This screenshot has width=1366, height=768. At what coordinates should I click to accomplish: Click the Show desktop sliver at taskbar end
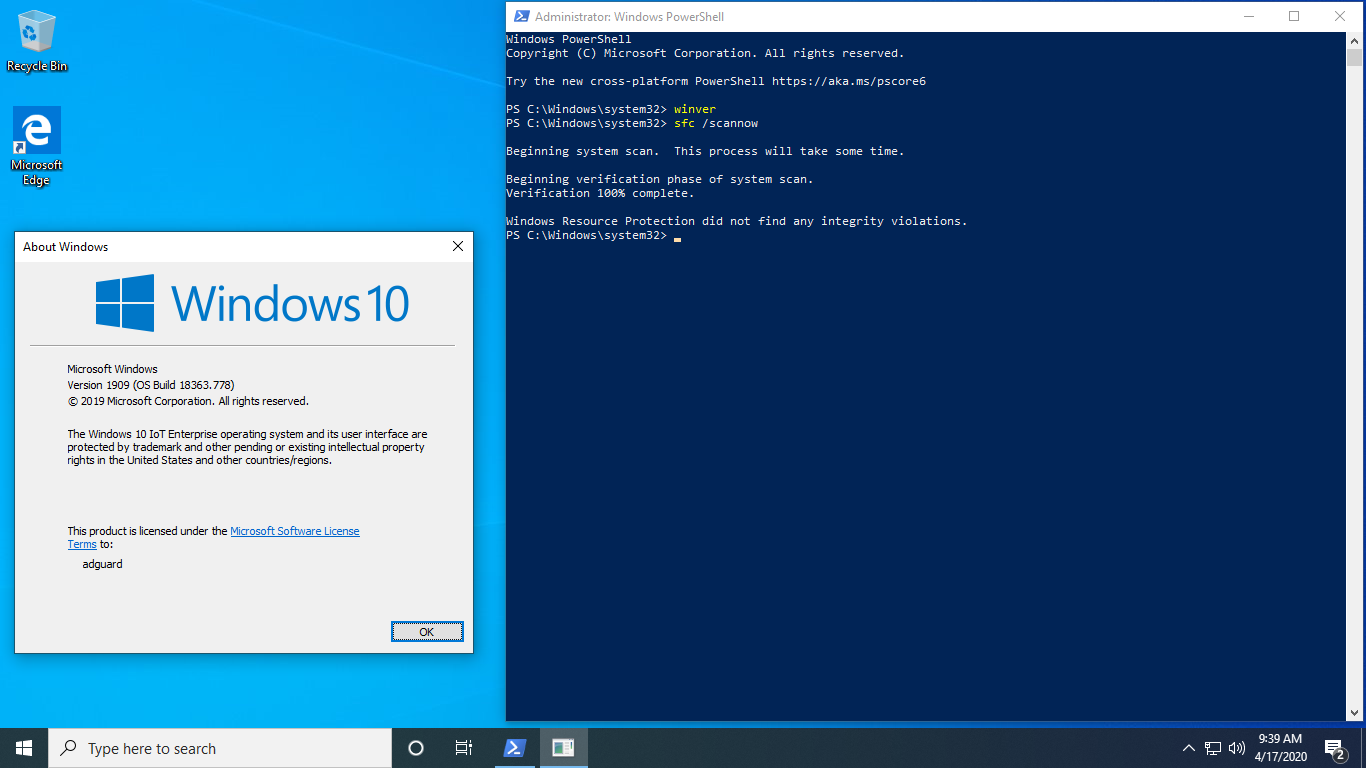pyautogui.click(x=1363, y=748)
